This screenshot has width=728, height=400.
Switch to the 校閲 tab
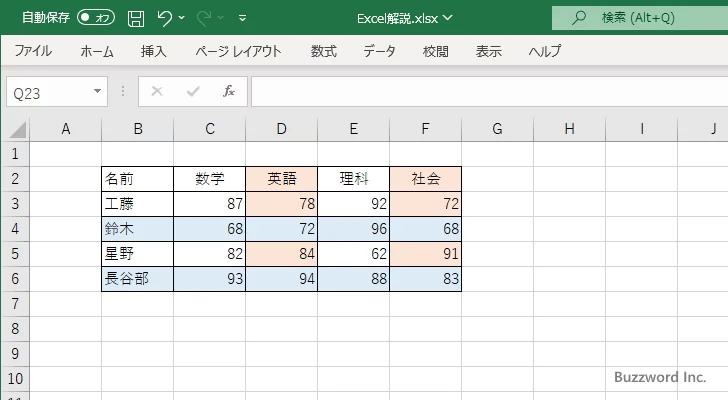pos(436,51)
